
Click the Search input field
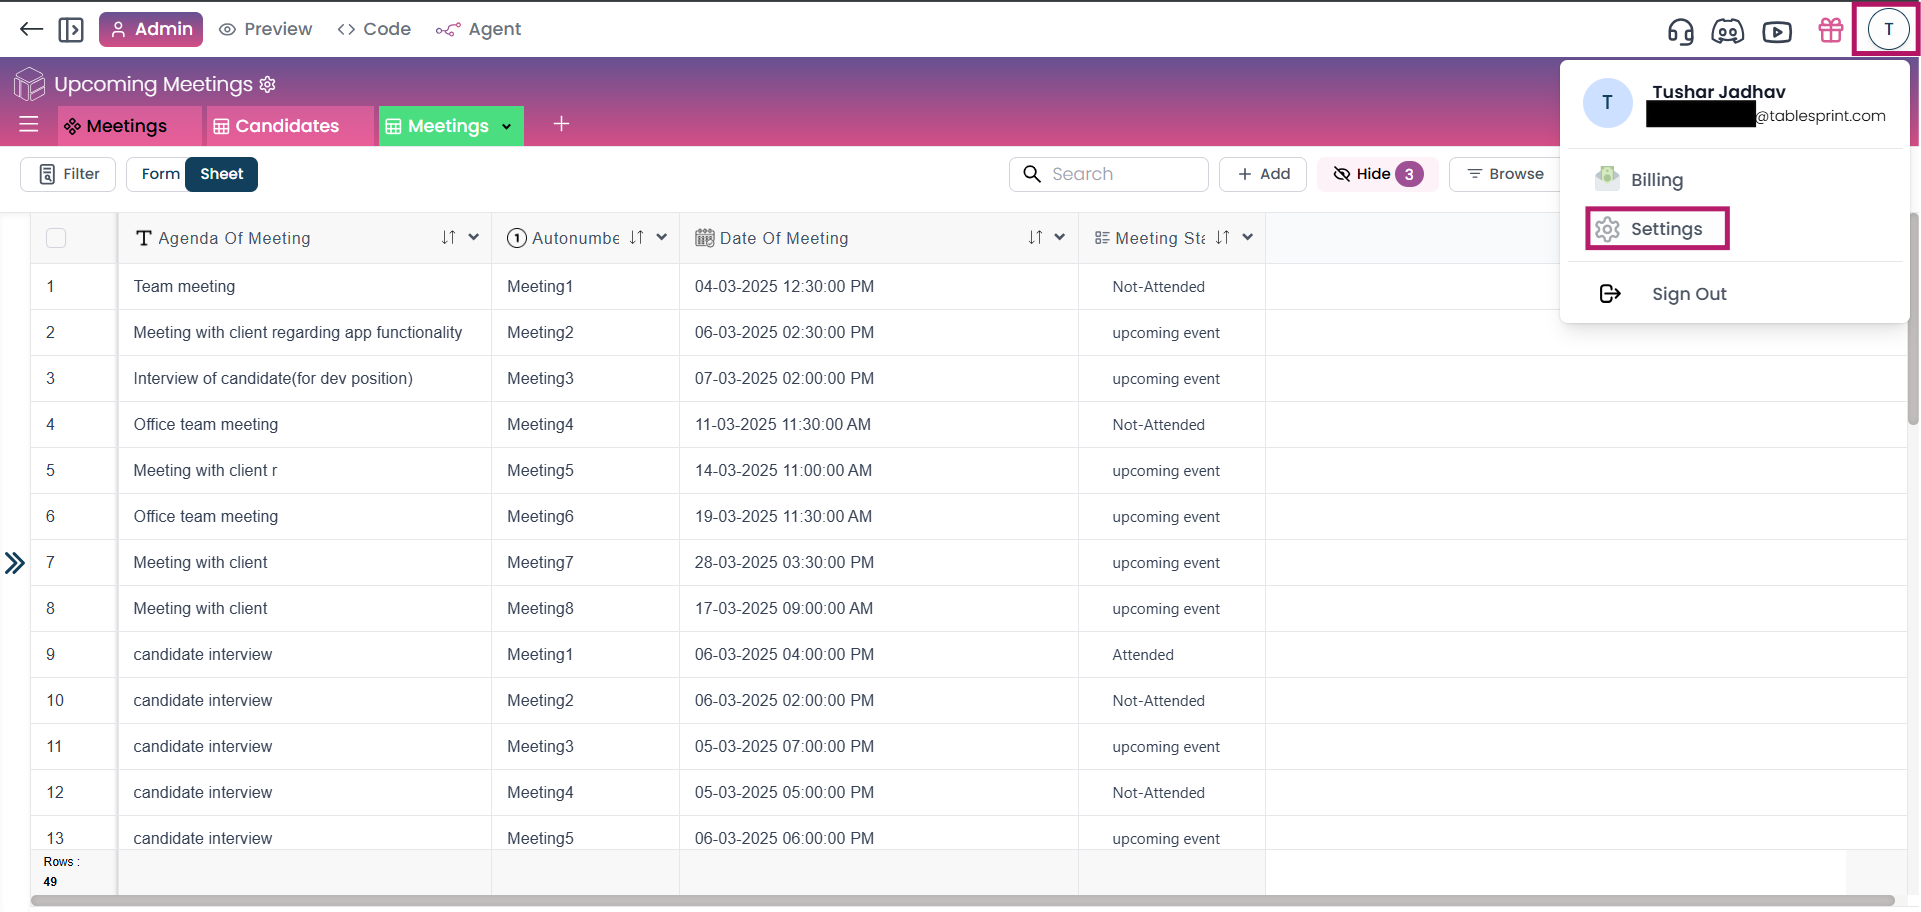[1120, 174]
